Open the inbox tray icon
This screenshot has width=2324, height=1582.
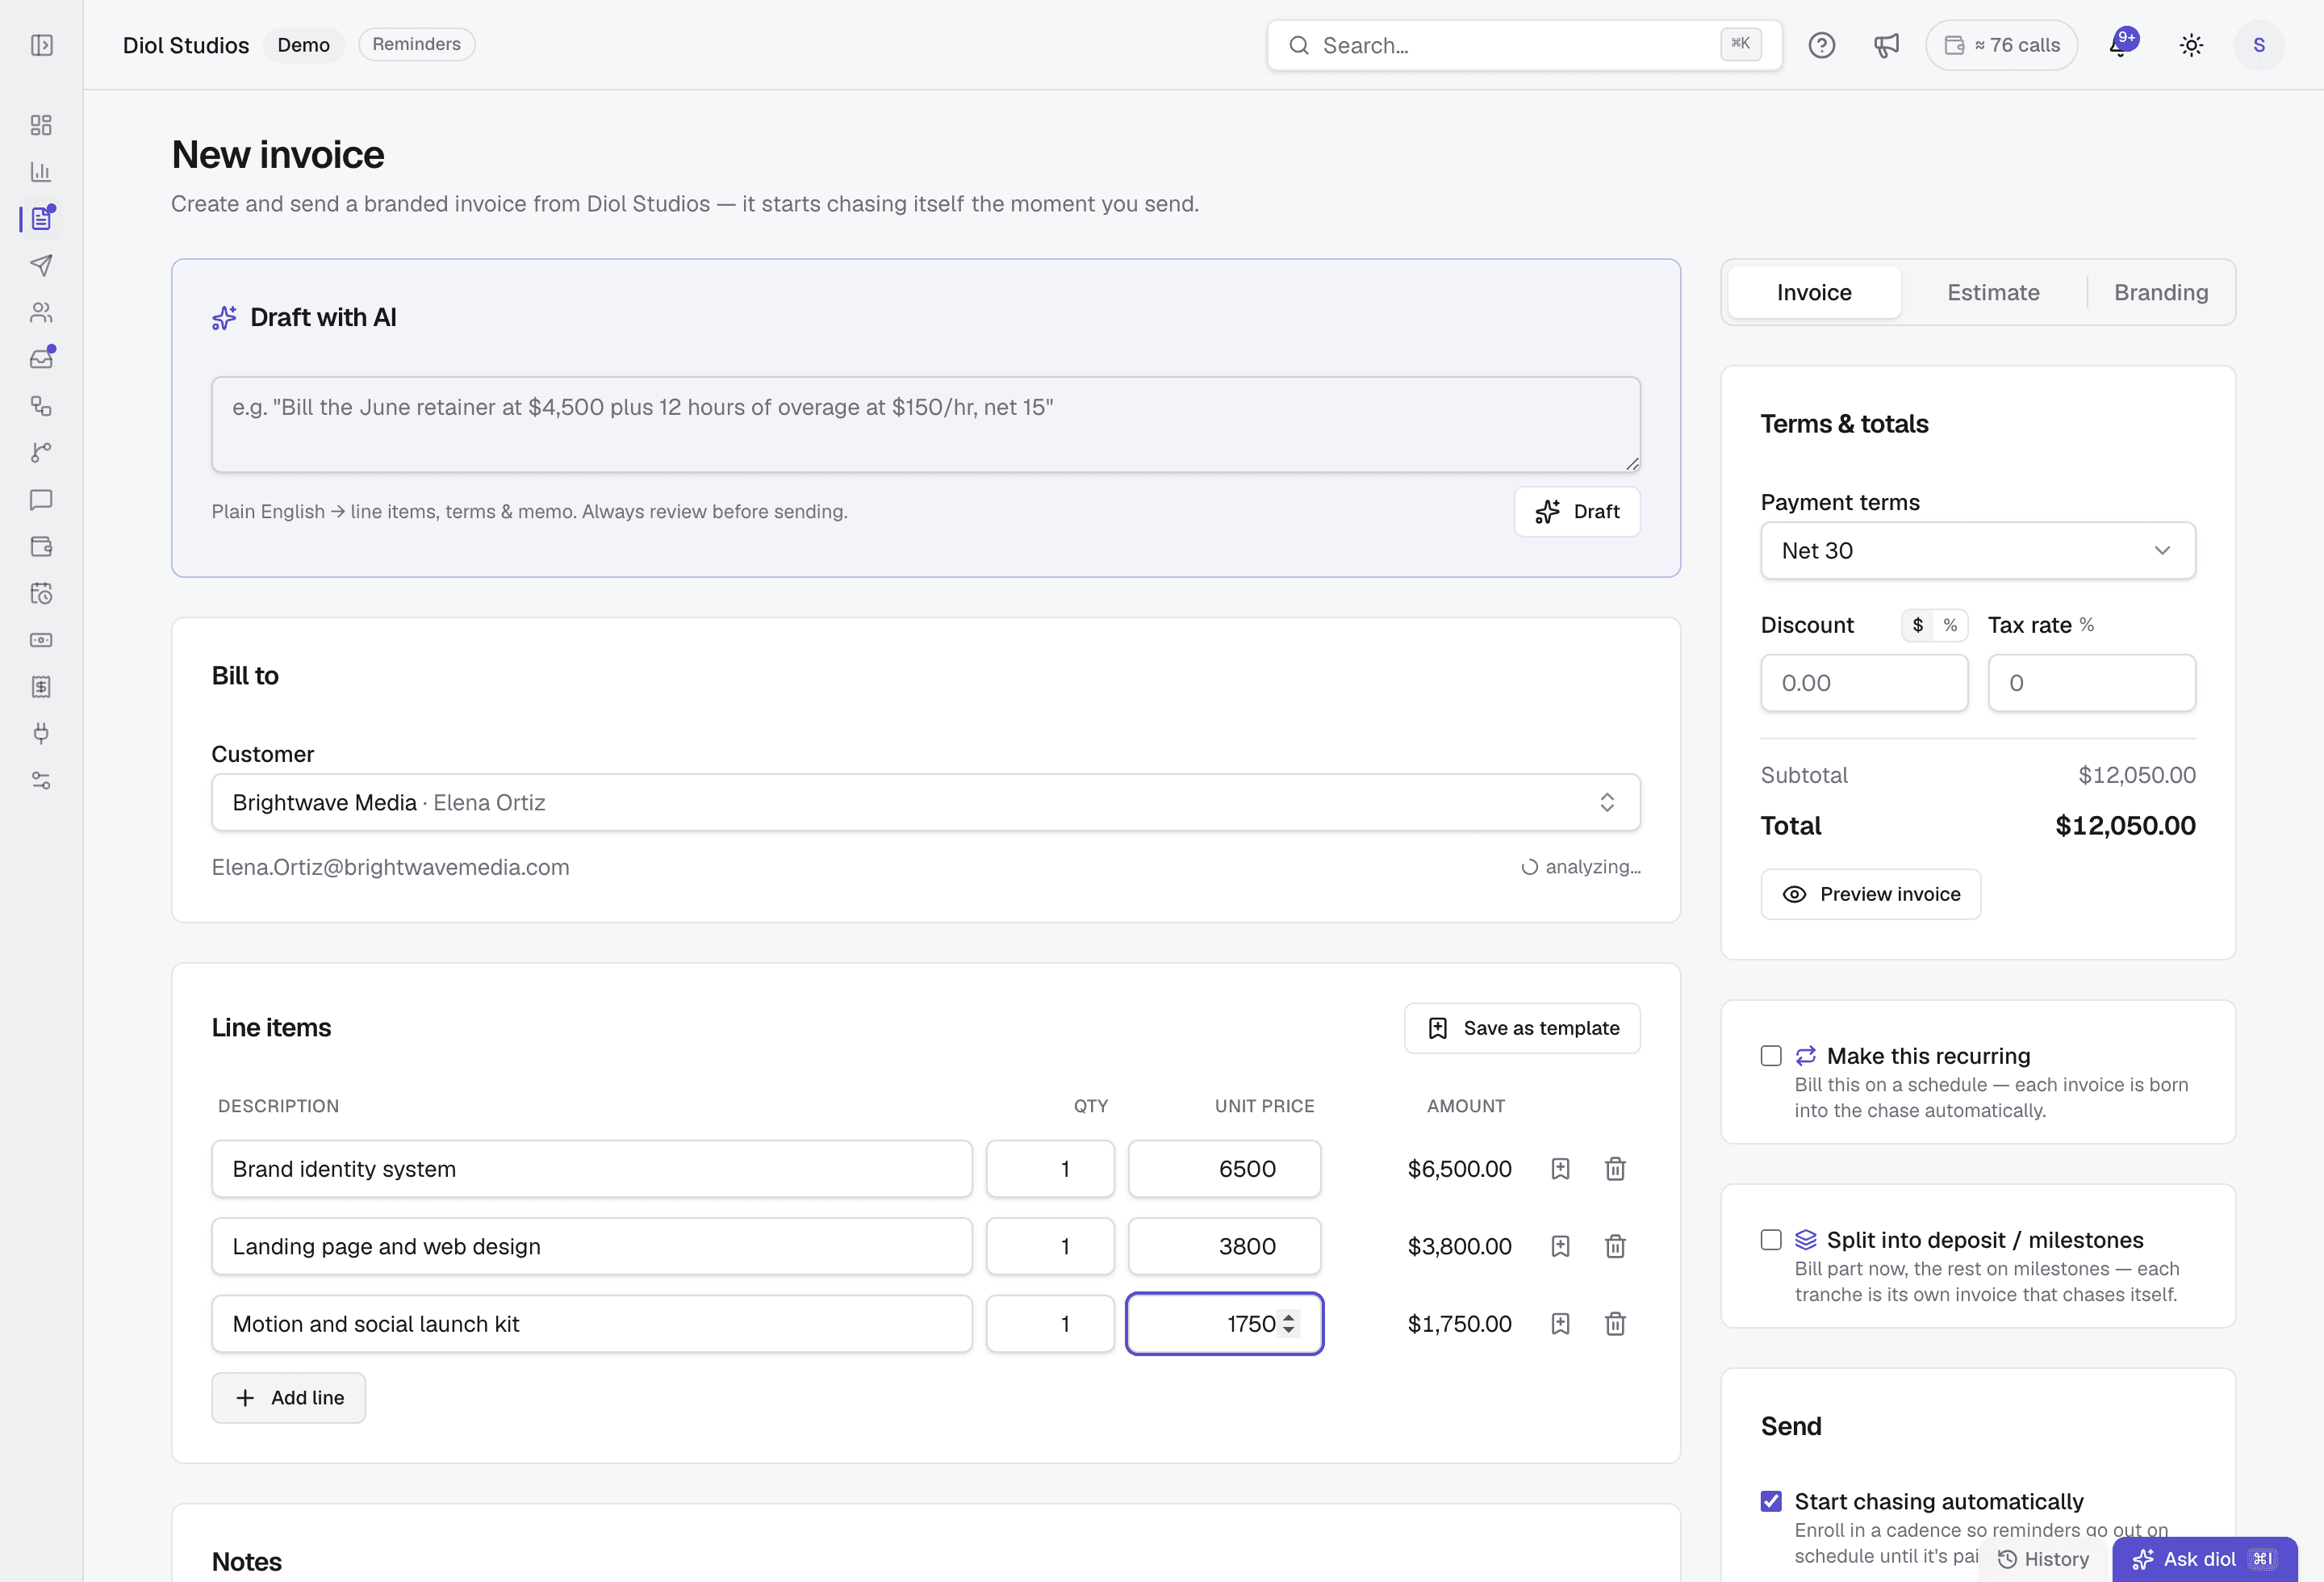(x=41, y=359)
